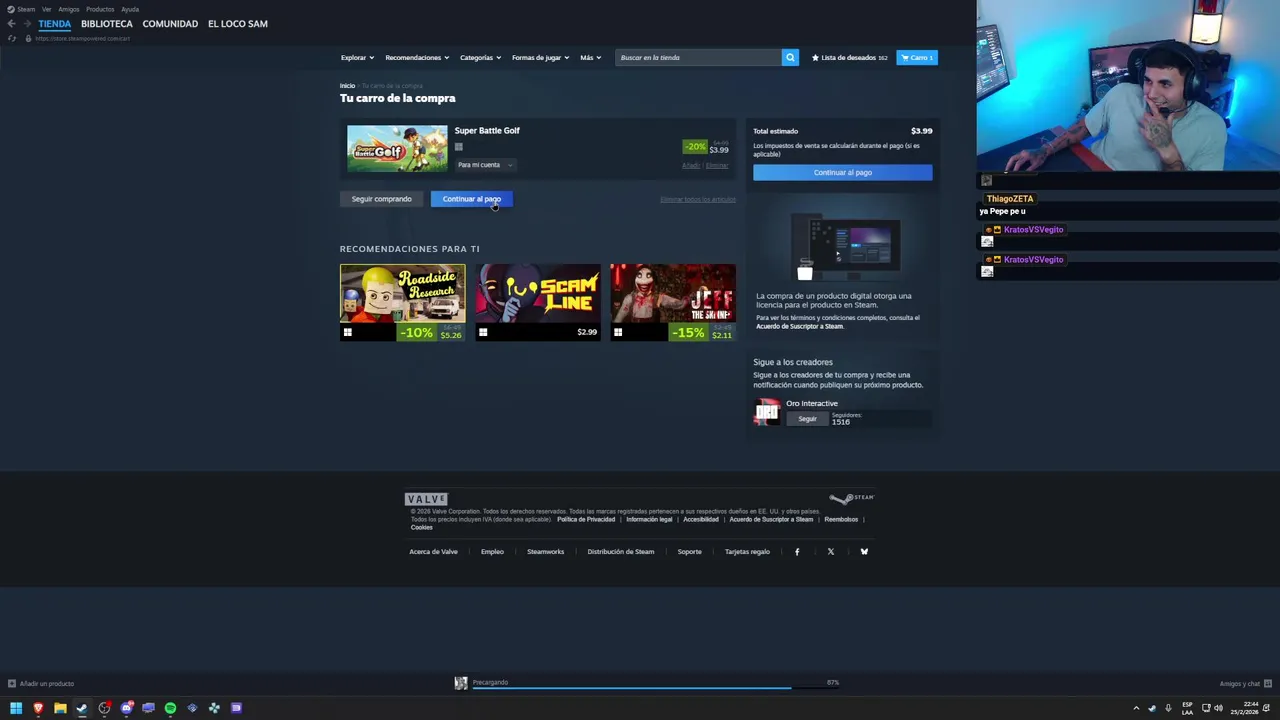Viewport: 1280px width, 720px height.
Task: Expand the Formas de jugar dropdown
Action: click(540, 57)
